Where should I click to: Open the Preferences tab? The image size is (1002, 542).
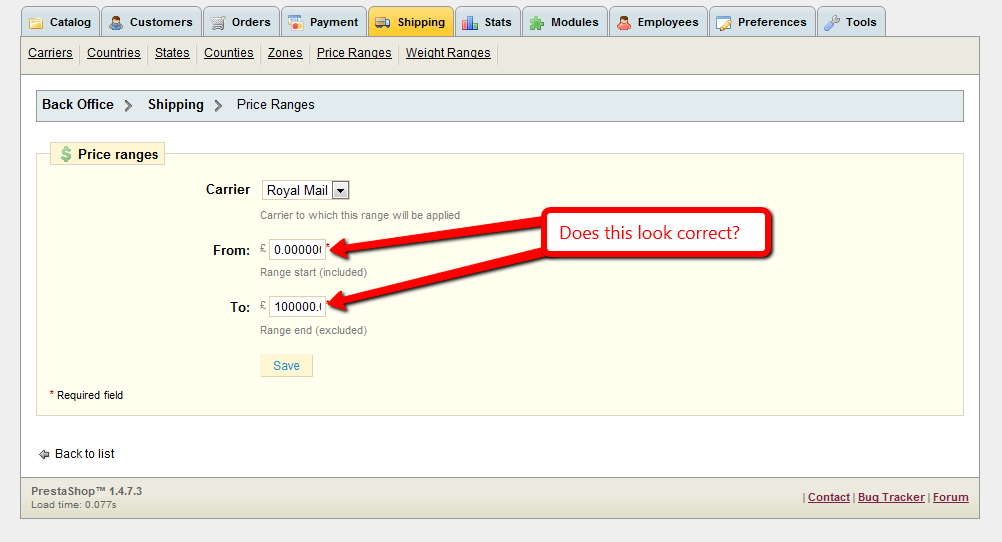click(762, 22)
